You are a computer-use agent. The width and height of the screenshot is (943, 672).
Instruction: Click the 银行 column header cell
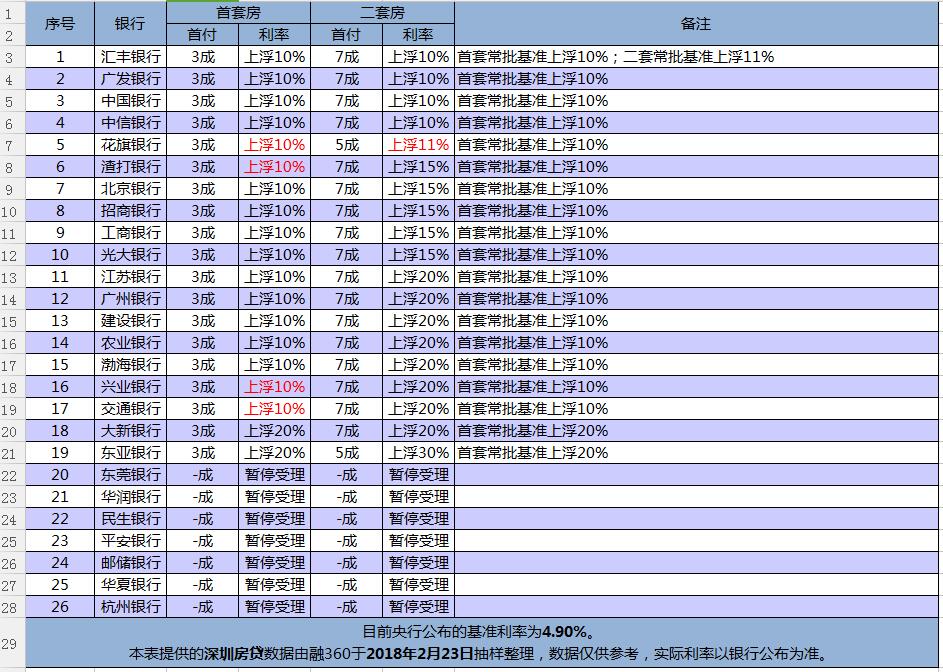130,23
